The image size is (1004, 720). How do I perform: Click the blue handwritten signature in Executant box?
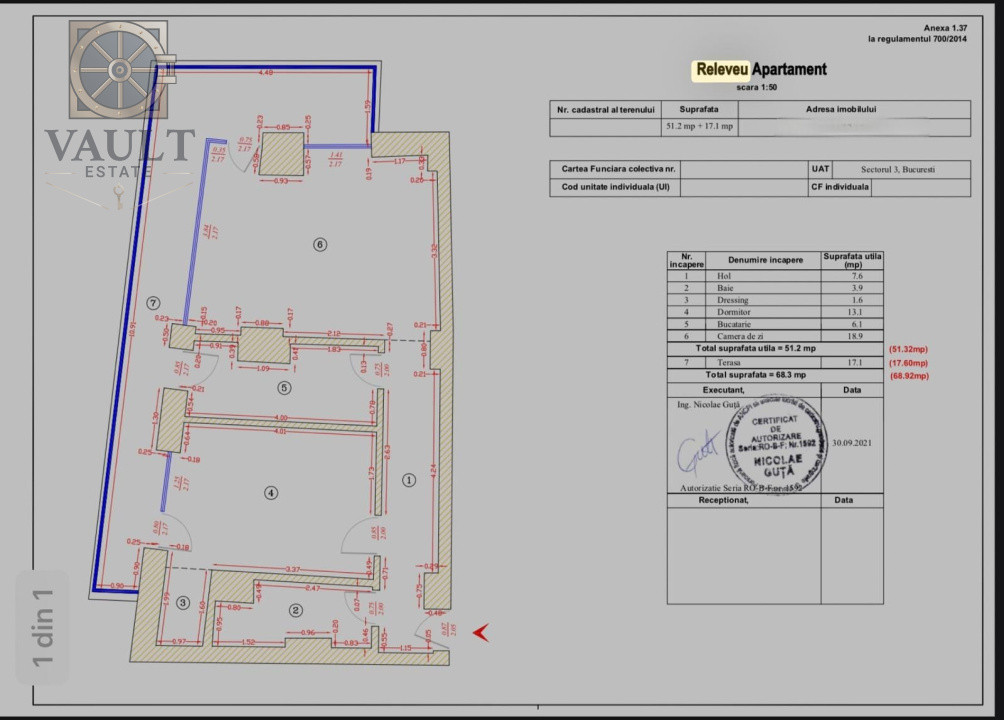click(700, 450)
